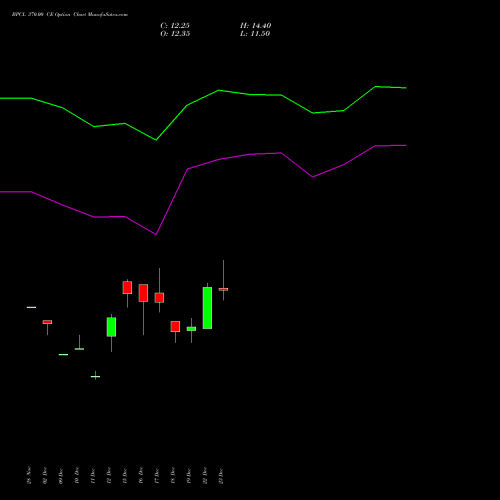Image resolution: width=500 pixels, height=500 pixels.
Task: Click the red candle body for 16 Dec
Action: point(143,293)
